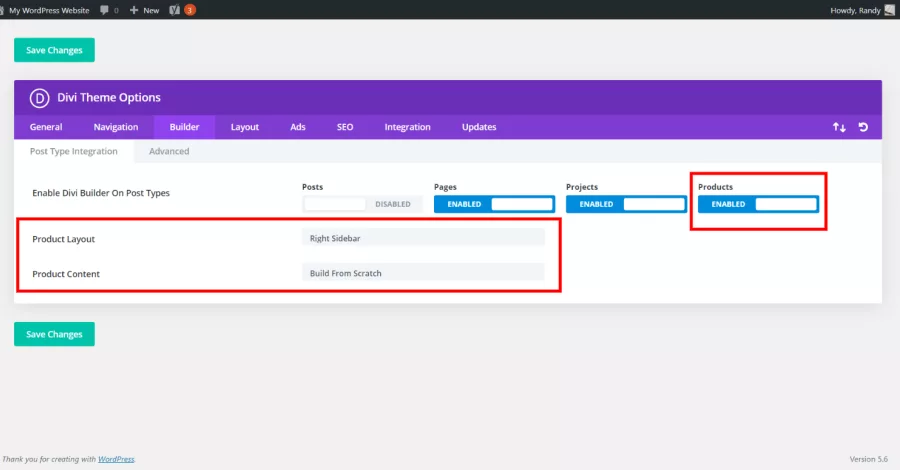The image size is (900, 470).
Task: Open the Updates tab
Action: click(479, 127)
